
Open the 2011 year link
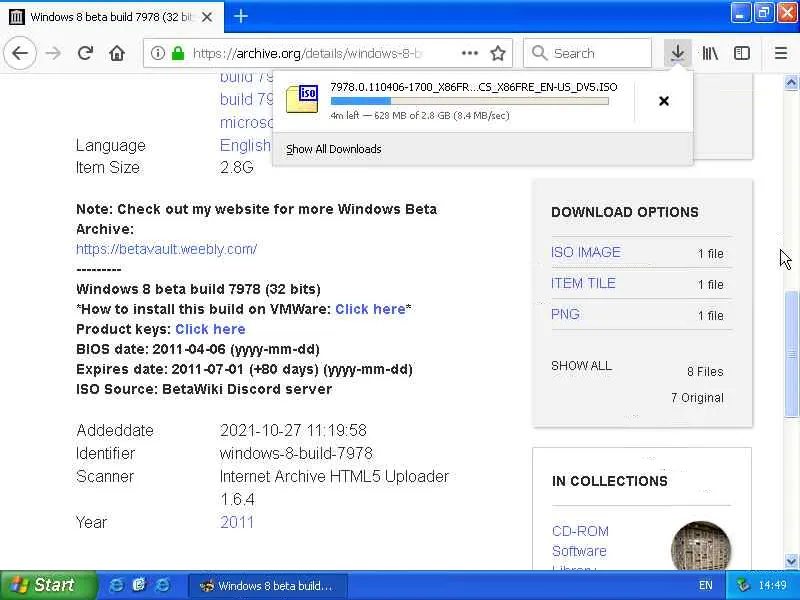click(x=237, y=522)
